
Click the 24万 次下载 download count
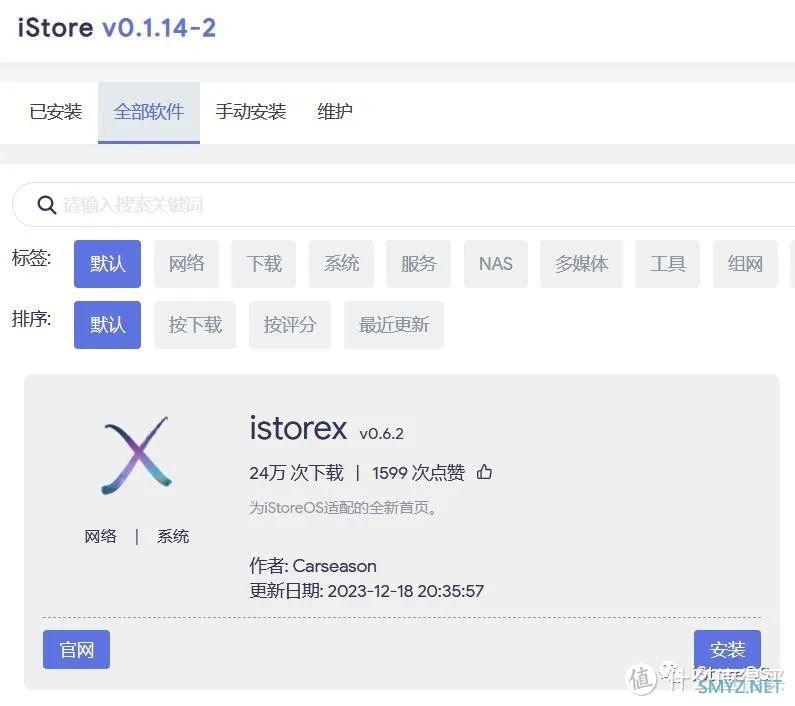[x=296, y=473]
